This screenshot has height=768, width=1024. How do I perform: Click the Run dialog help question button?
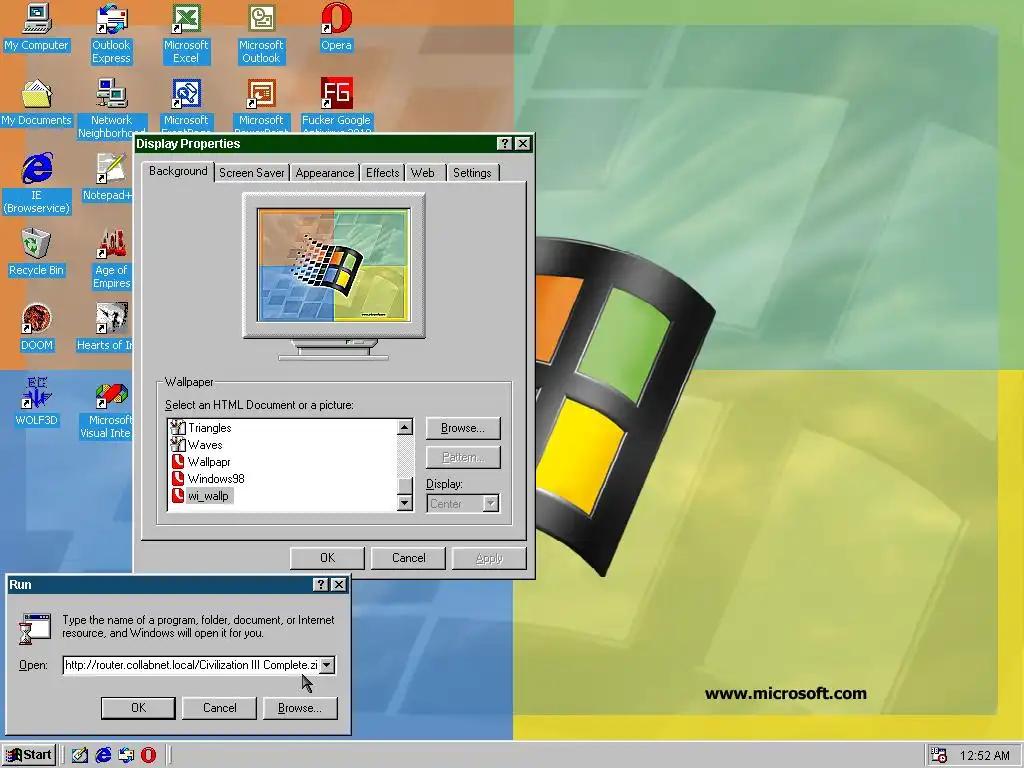point(321,584)
